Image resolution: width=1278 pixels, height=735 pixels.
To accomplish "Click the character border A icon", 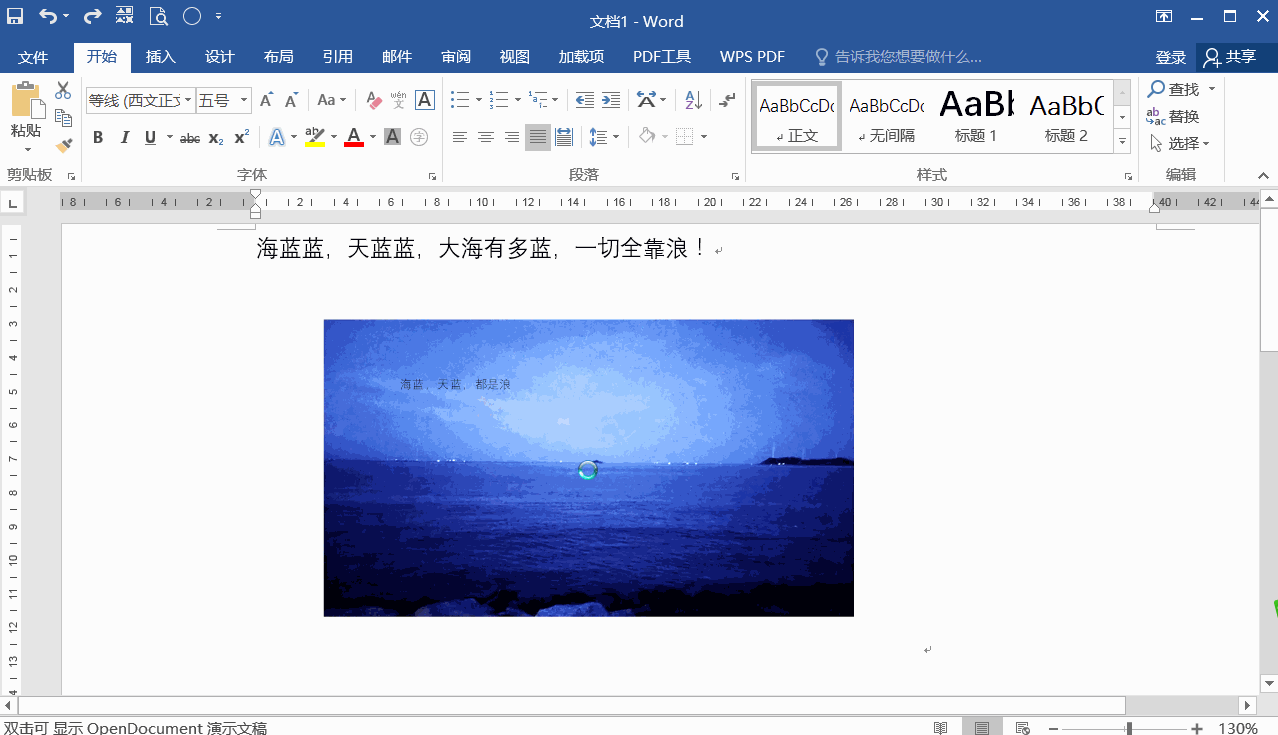I will pos(425,100).
